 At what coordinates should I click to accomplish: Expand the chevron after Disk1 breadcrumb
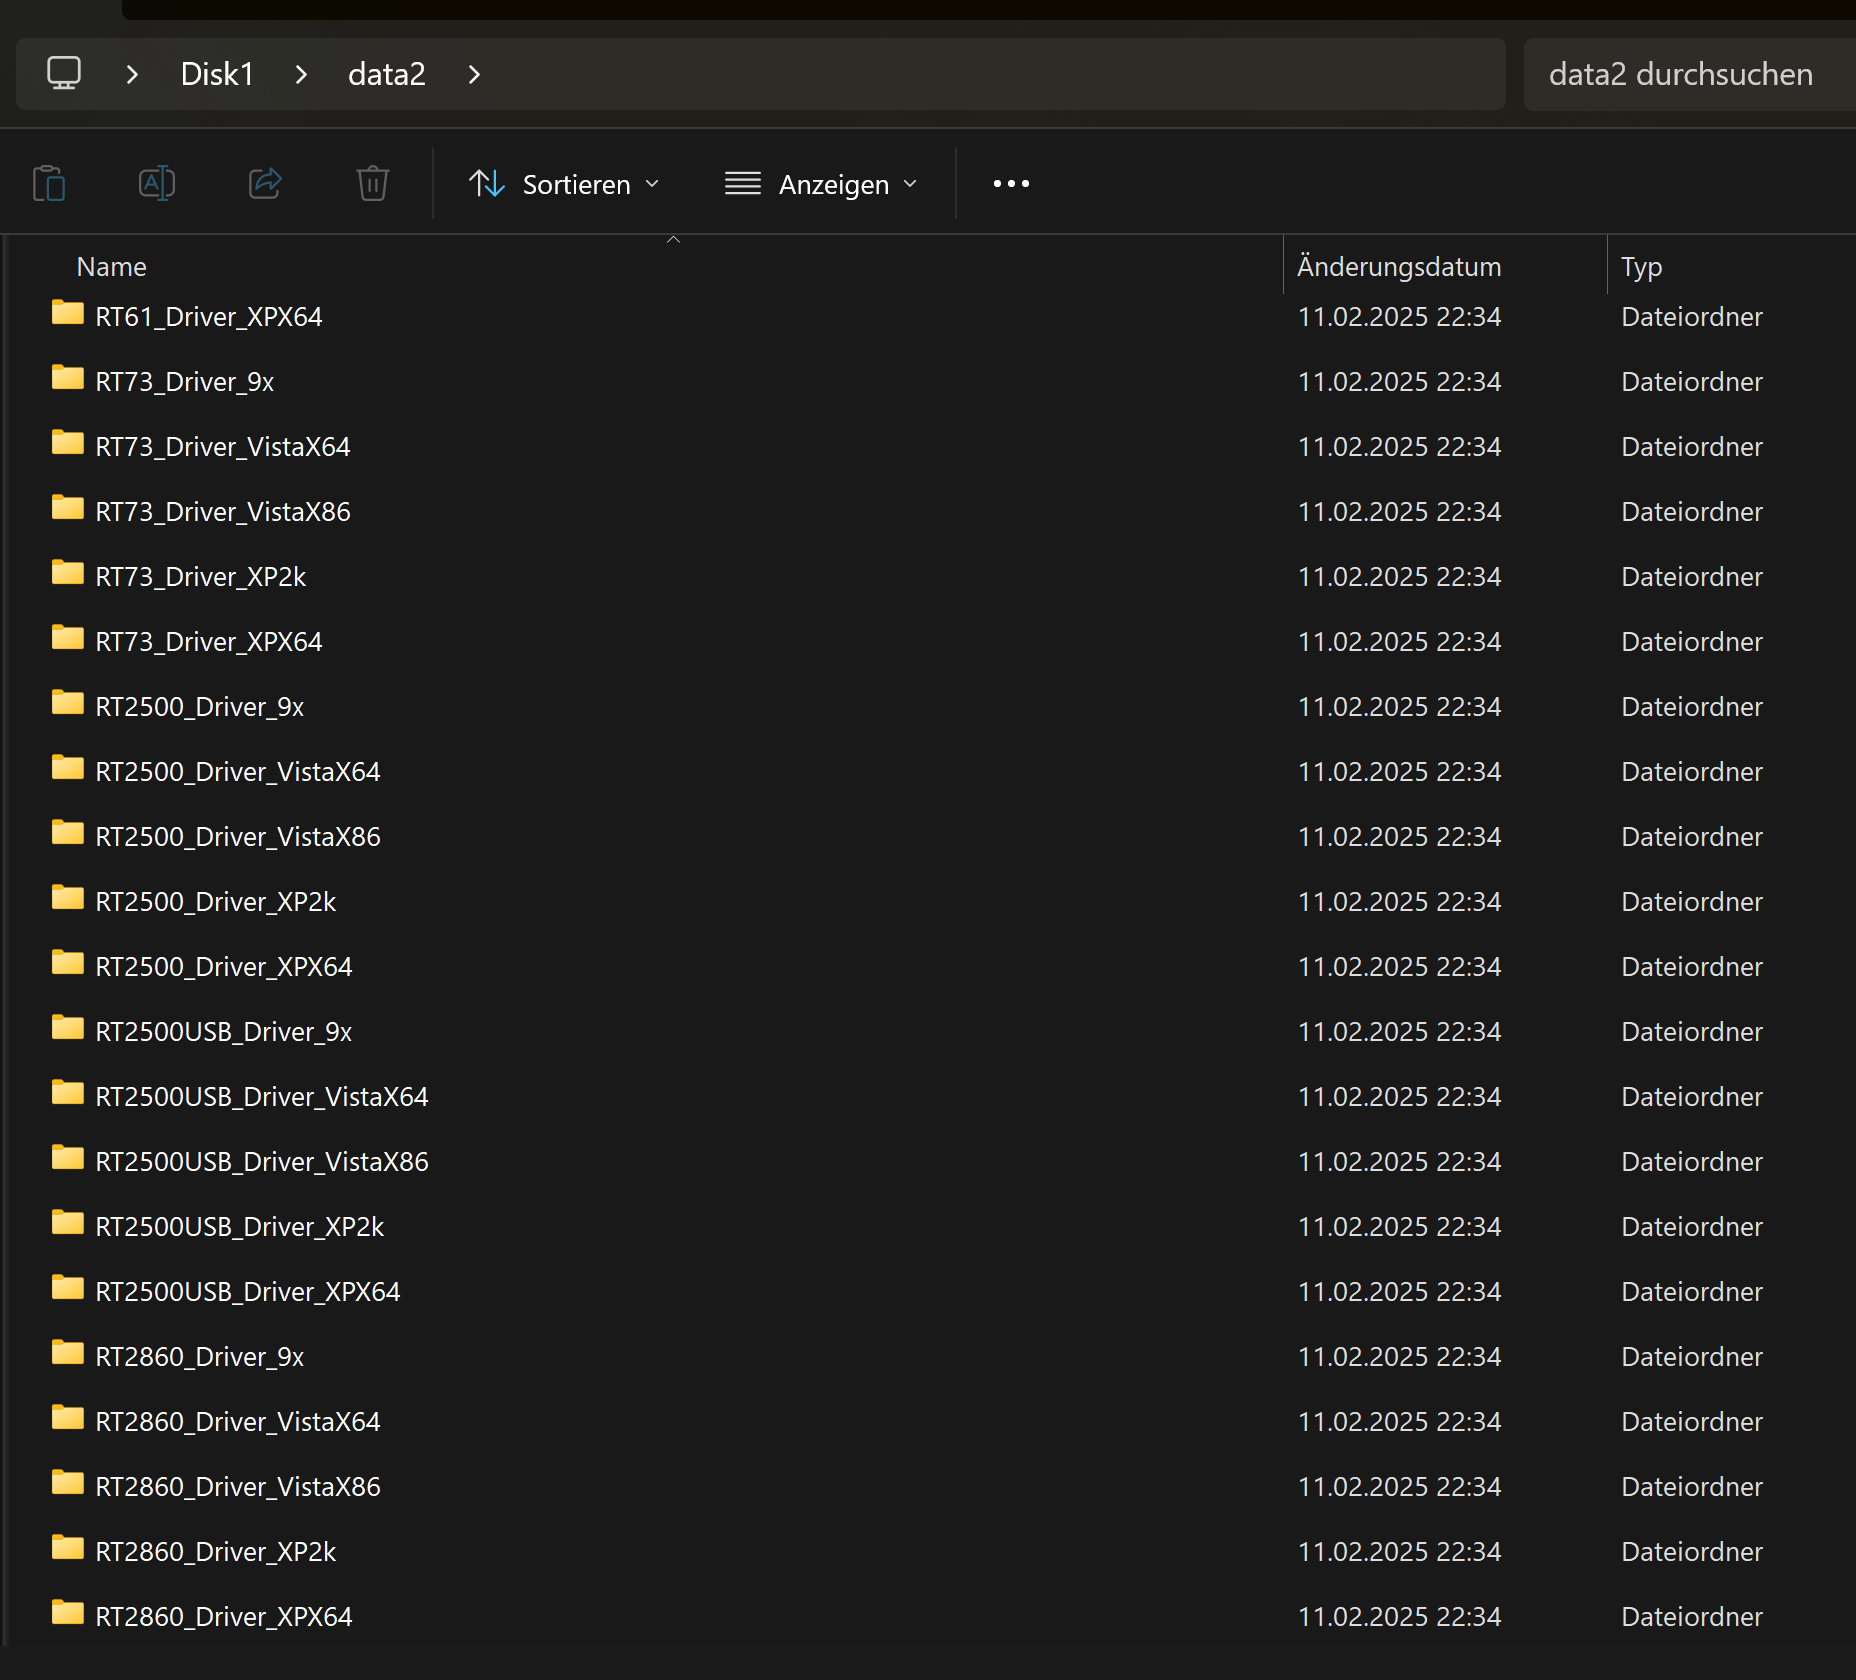(301, 74)
